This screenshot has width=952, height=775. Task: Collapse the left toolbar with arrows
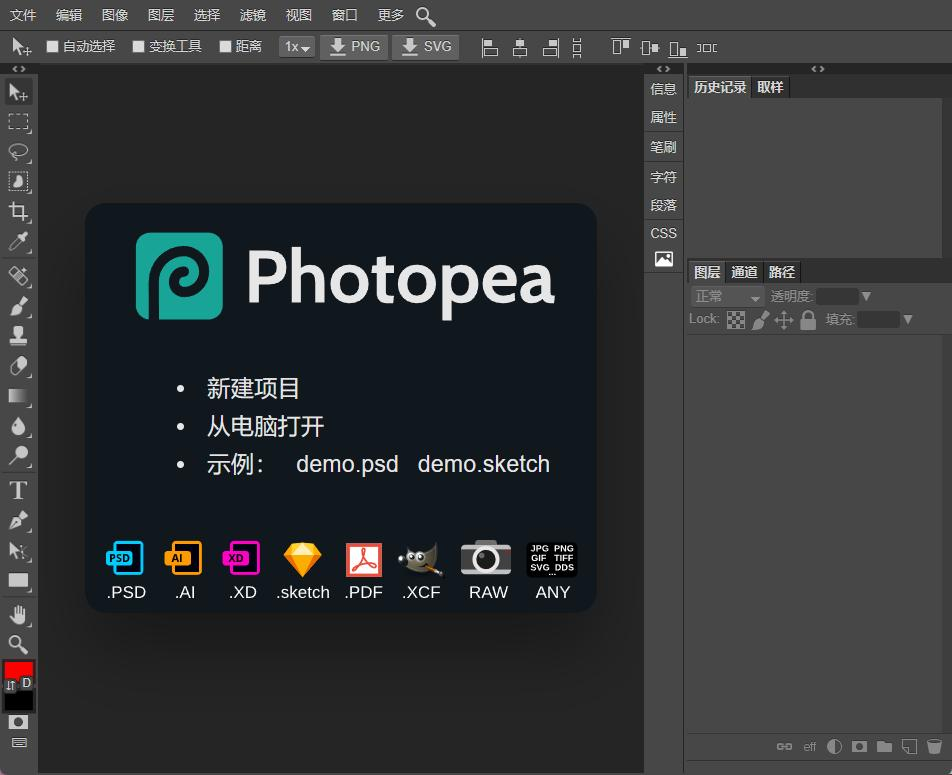click(x=19, y=69)
